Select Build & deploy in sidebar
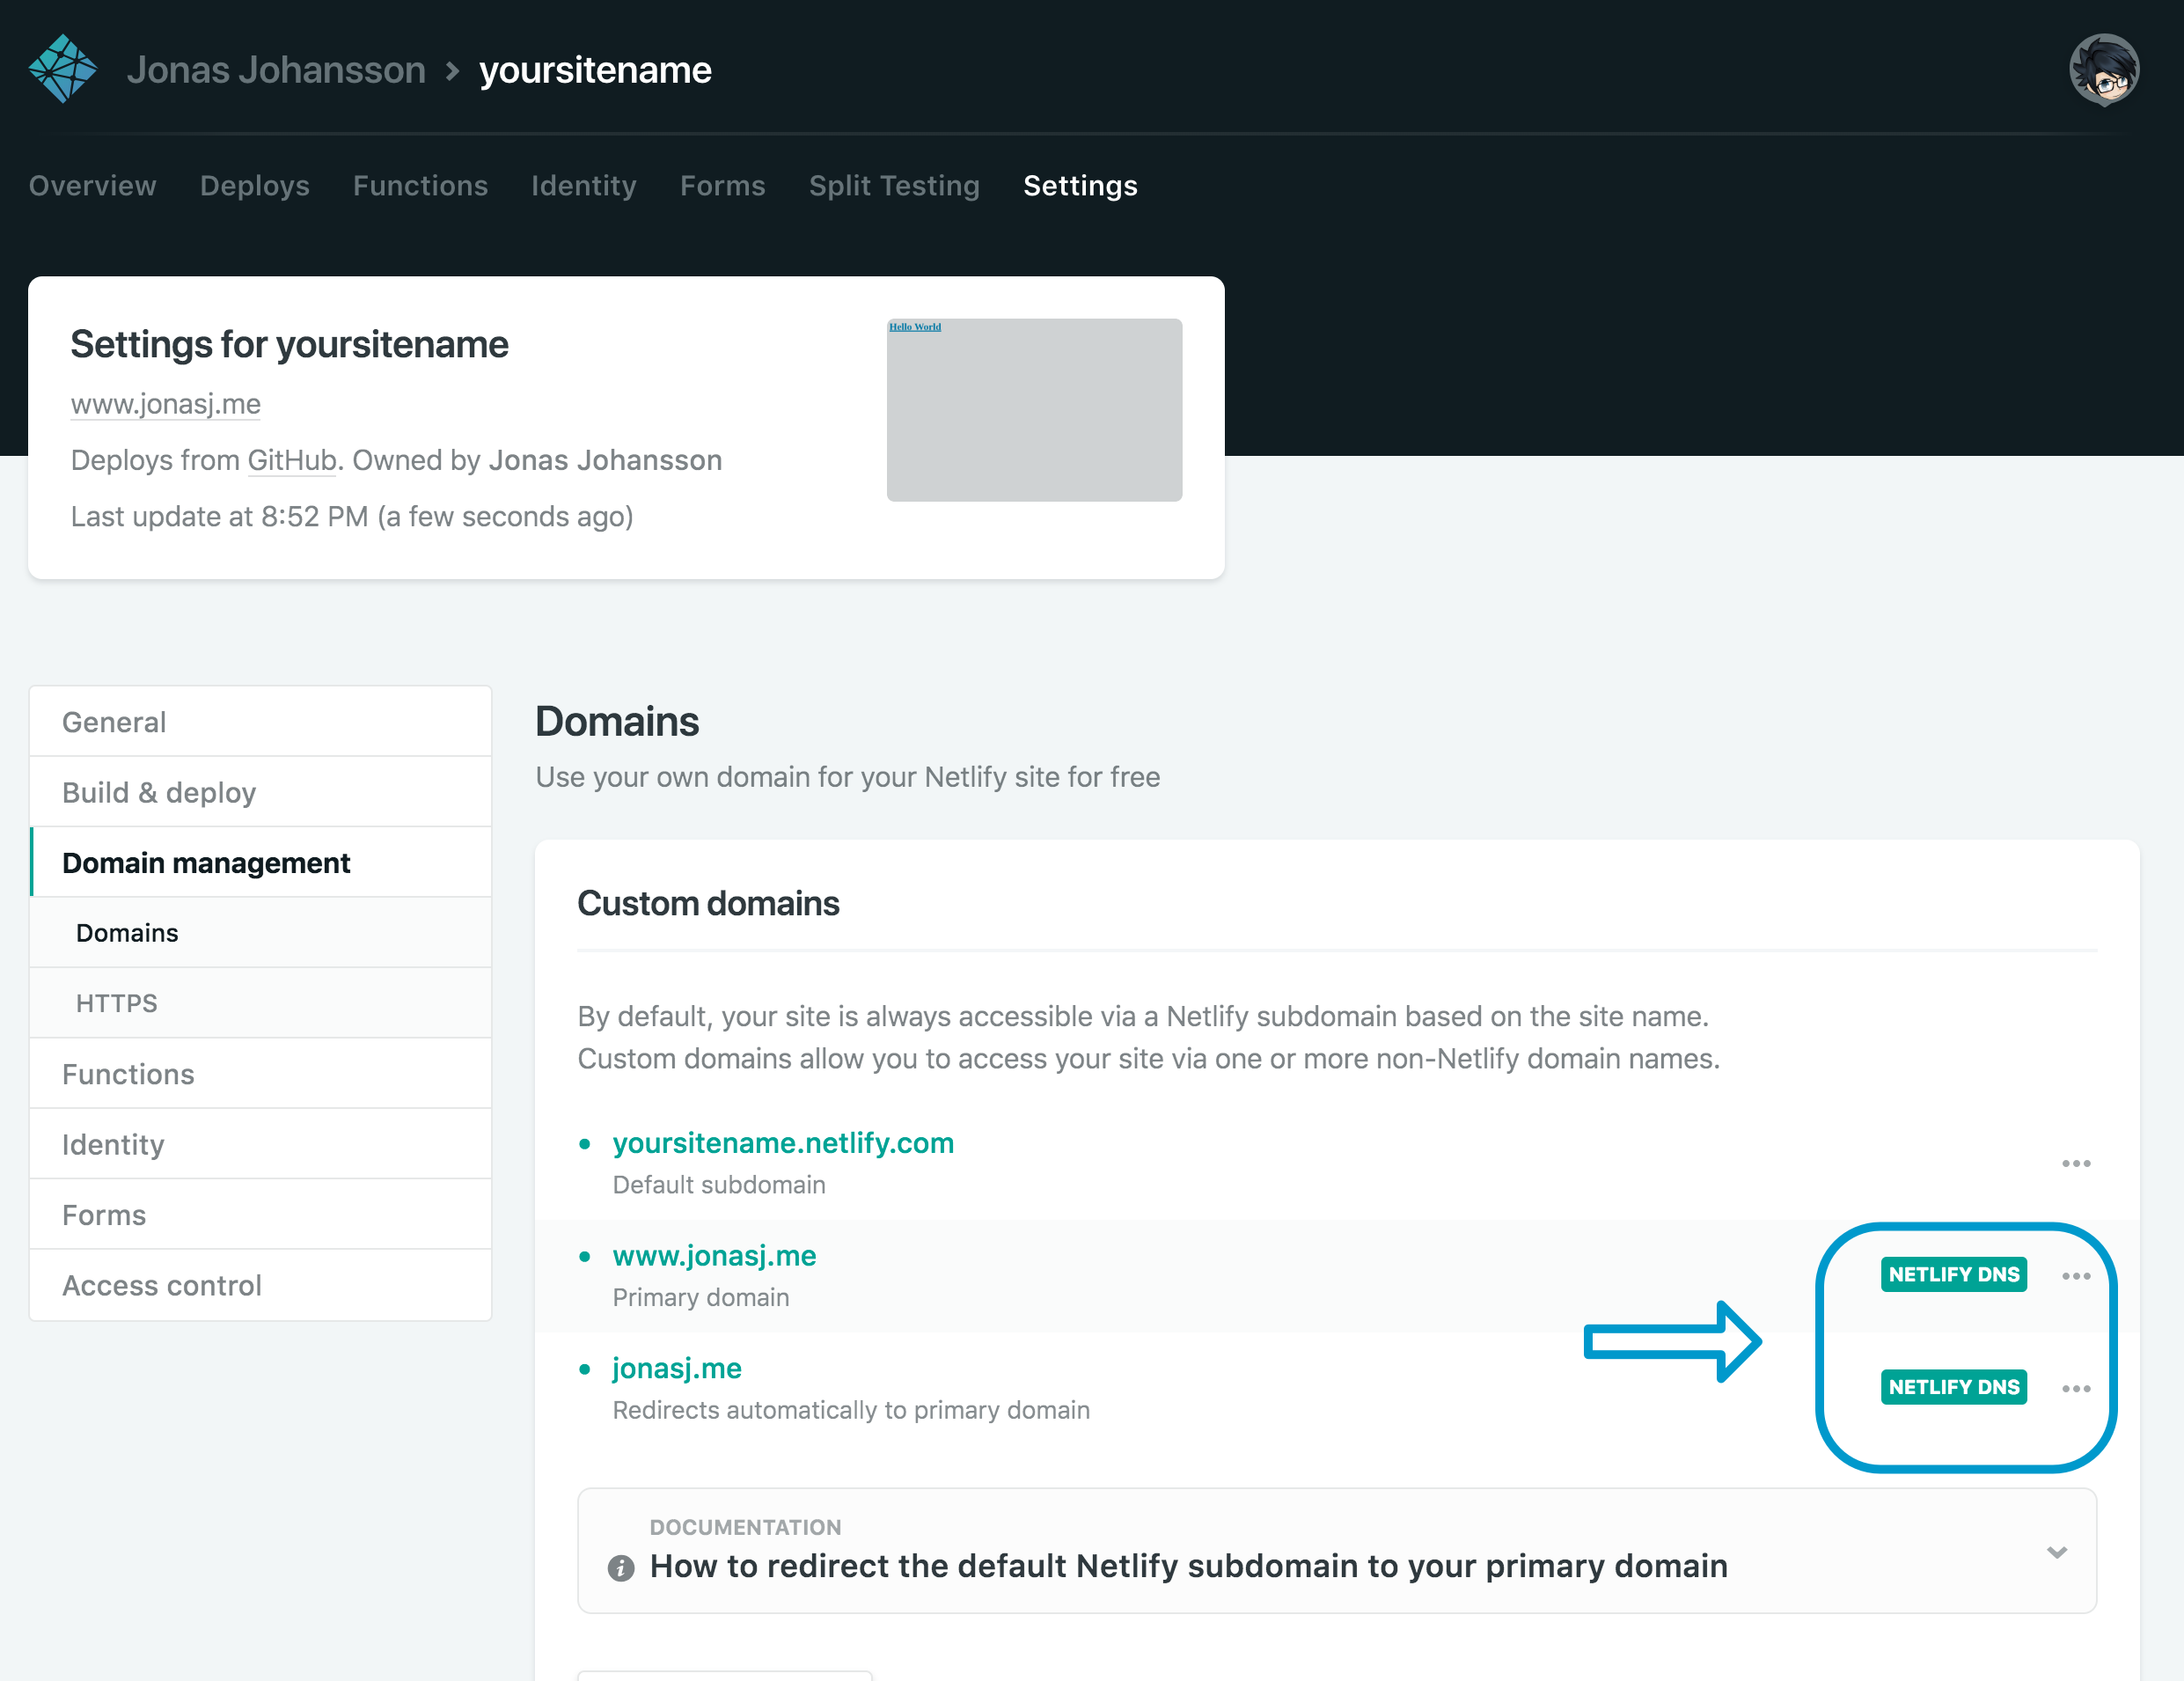This screenshot has height=1681, width=2184. point(261,792)
